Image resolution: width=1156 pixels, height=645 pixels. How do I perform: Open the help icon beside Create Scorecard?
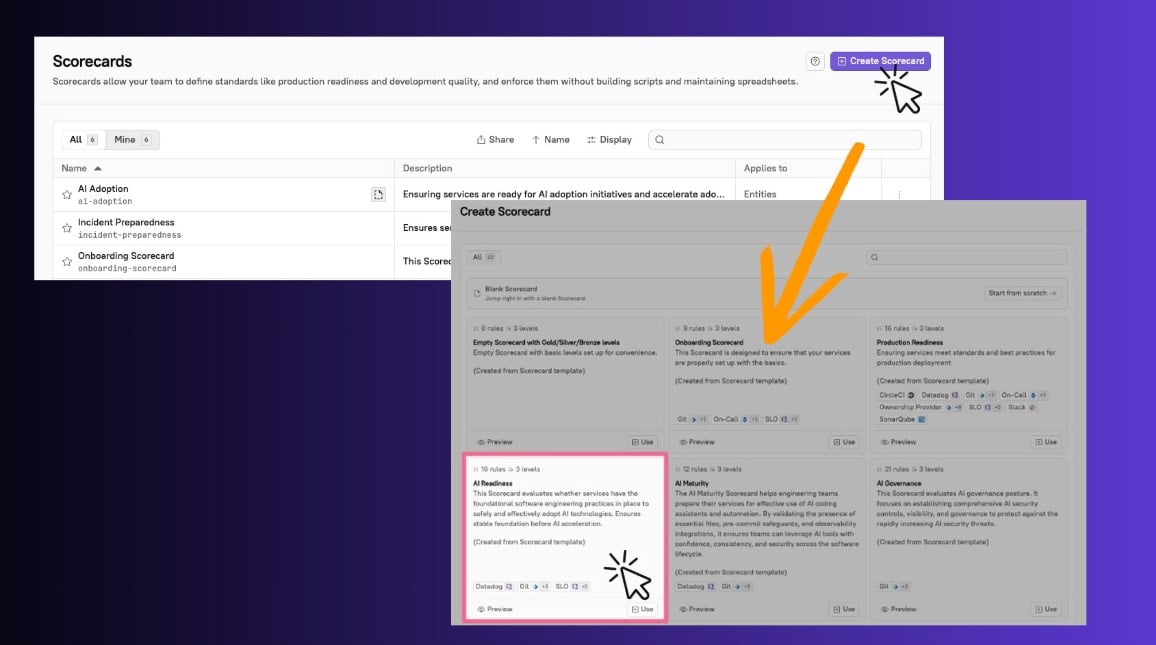[x=815, y=61]
